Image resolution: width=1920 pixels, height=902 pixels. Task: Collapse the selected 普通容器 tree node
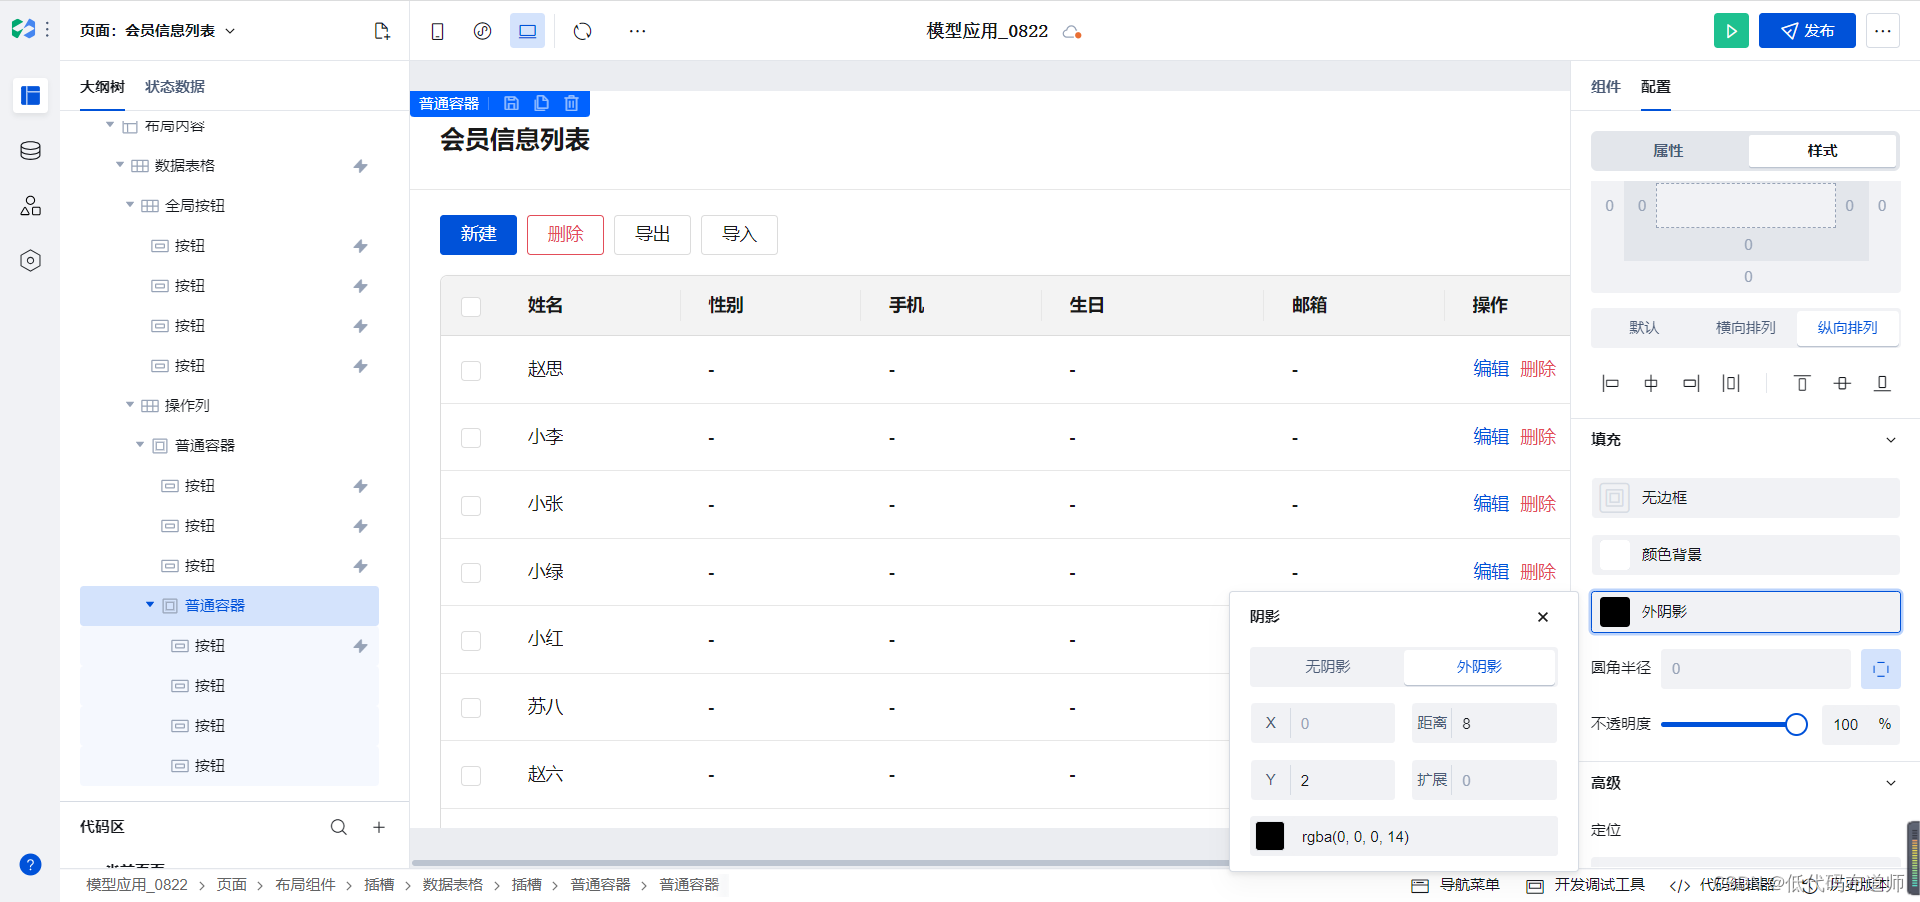pyautogui.click(x=150, y=605)
